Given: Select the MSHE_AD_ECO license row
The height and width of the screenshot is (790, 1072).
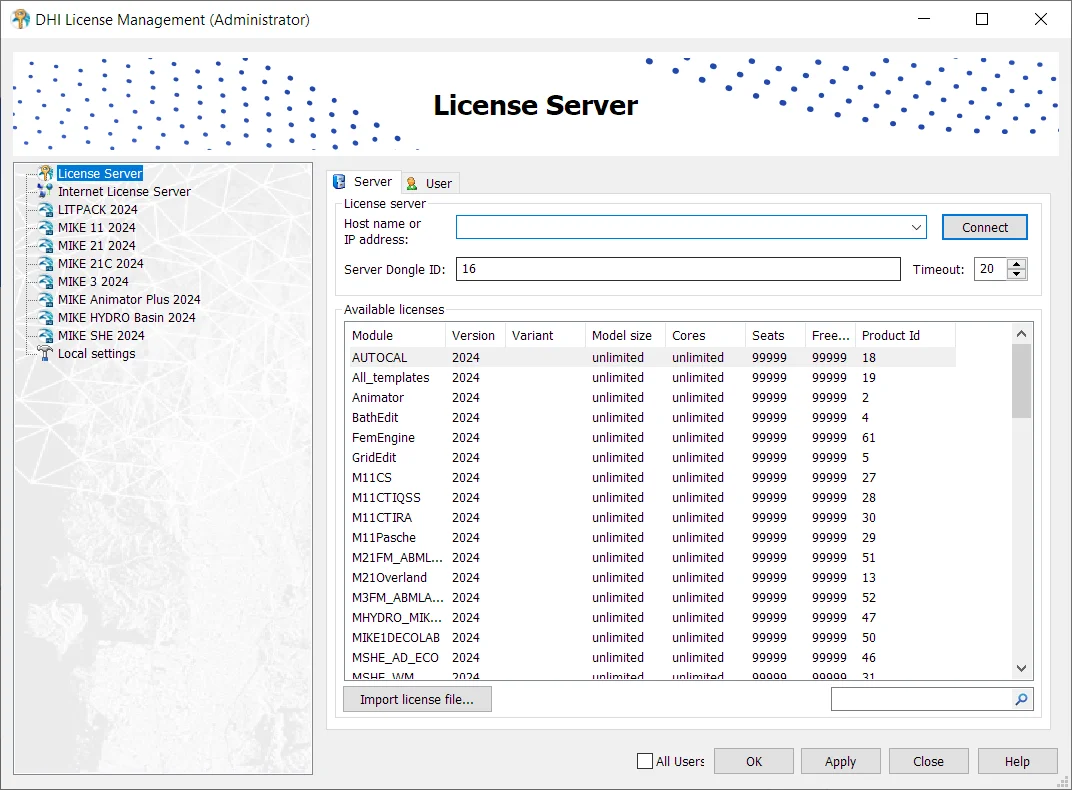Looking at the screenshot, I should 650,657.
